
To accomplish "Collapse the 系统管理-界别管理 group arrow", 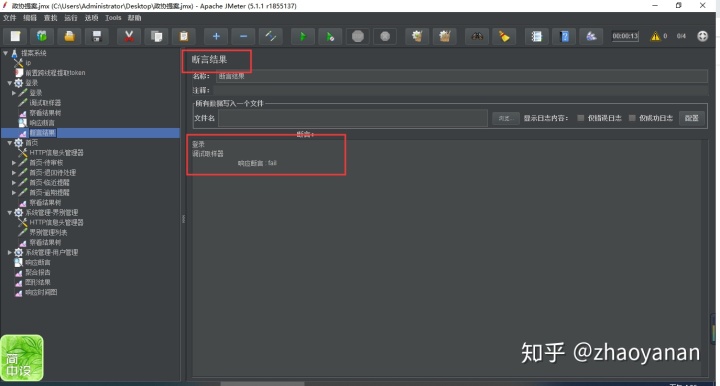I will coord(10,213).
